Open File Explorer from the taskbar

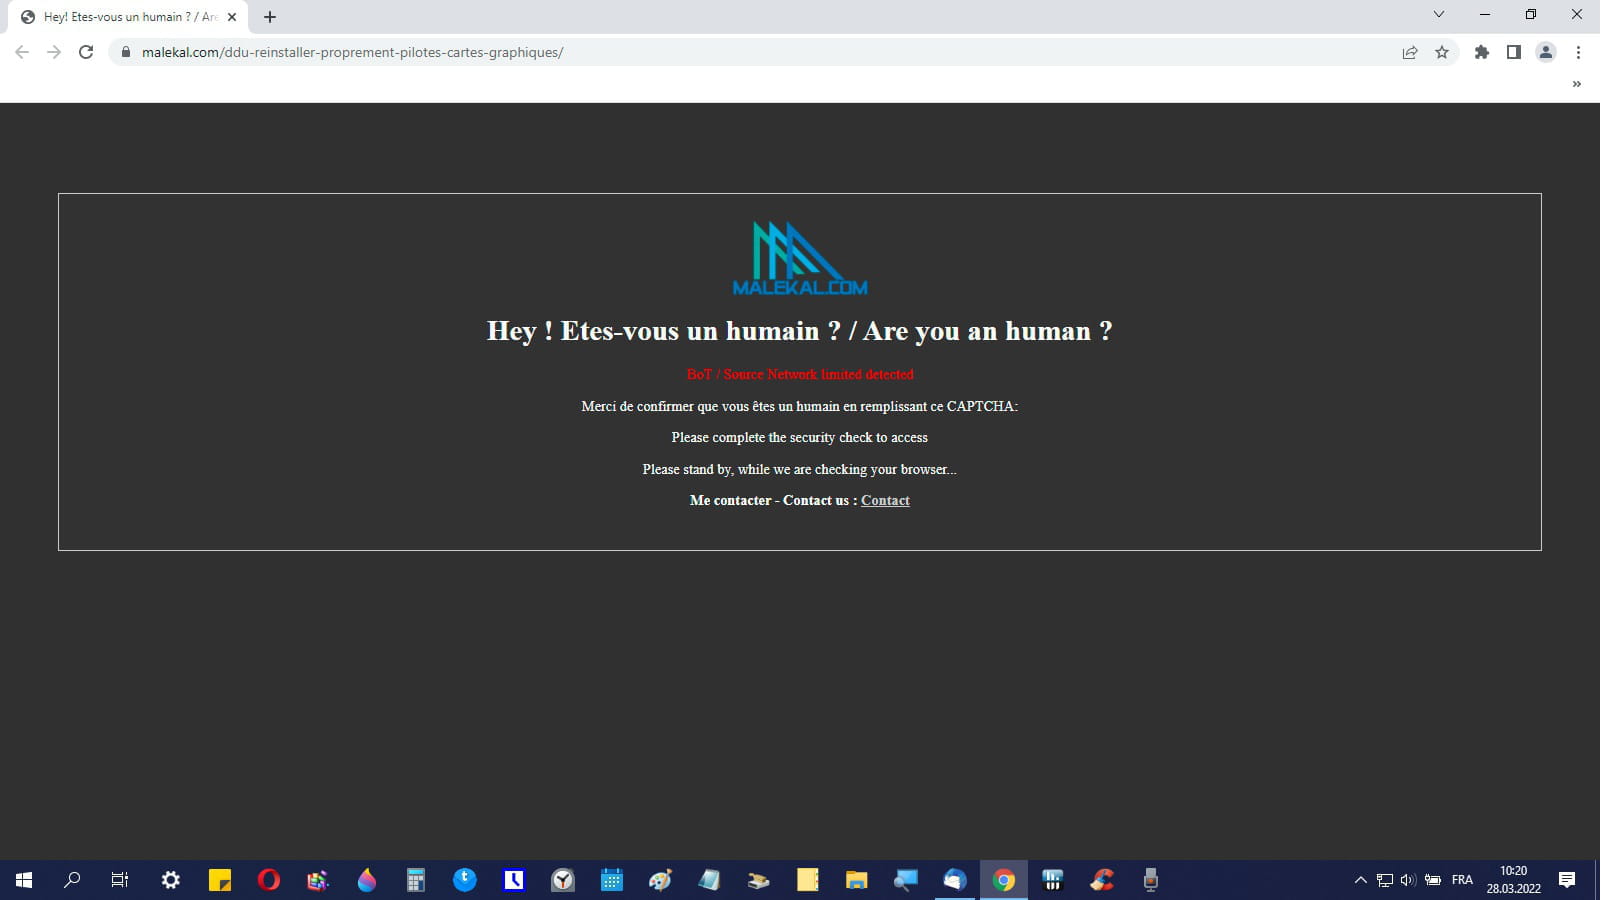(857, 880)
